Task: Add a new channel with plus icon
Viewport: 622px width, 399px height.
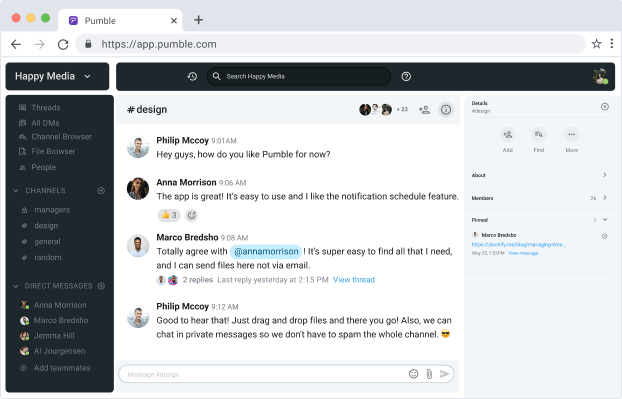Action: pyautogui.click(x=101, y=191)
